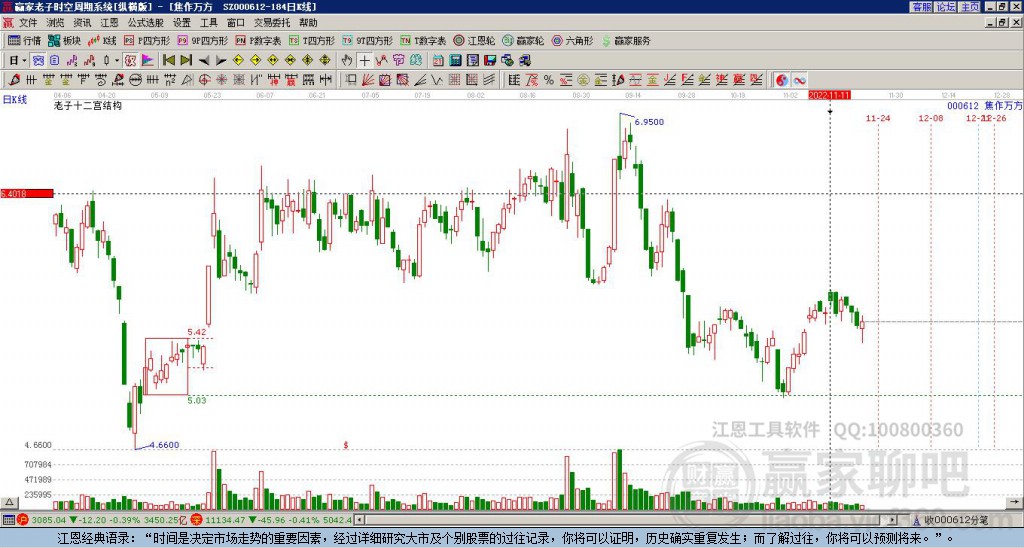Image resolution: width=1024 pixels, height=548 pixels.
Task: Select the zigzag wave line tool
Action: pyautogui.click(x=438, y=80)
